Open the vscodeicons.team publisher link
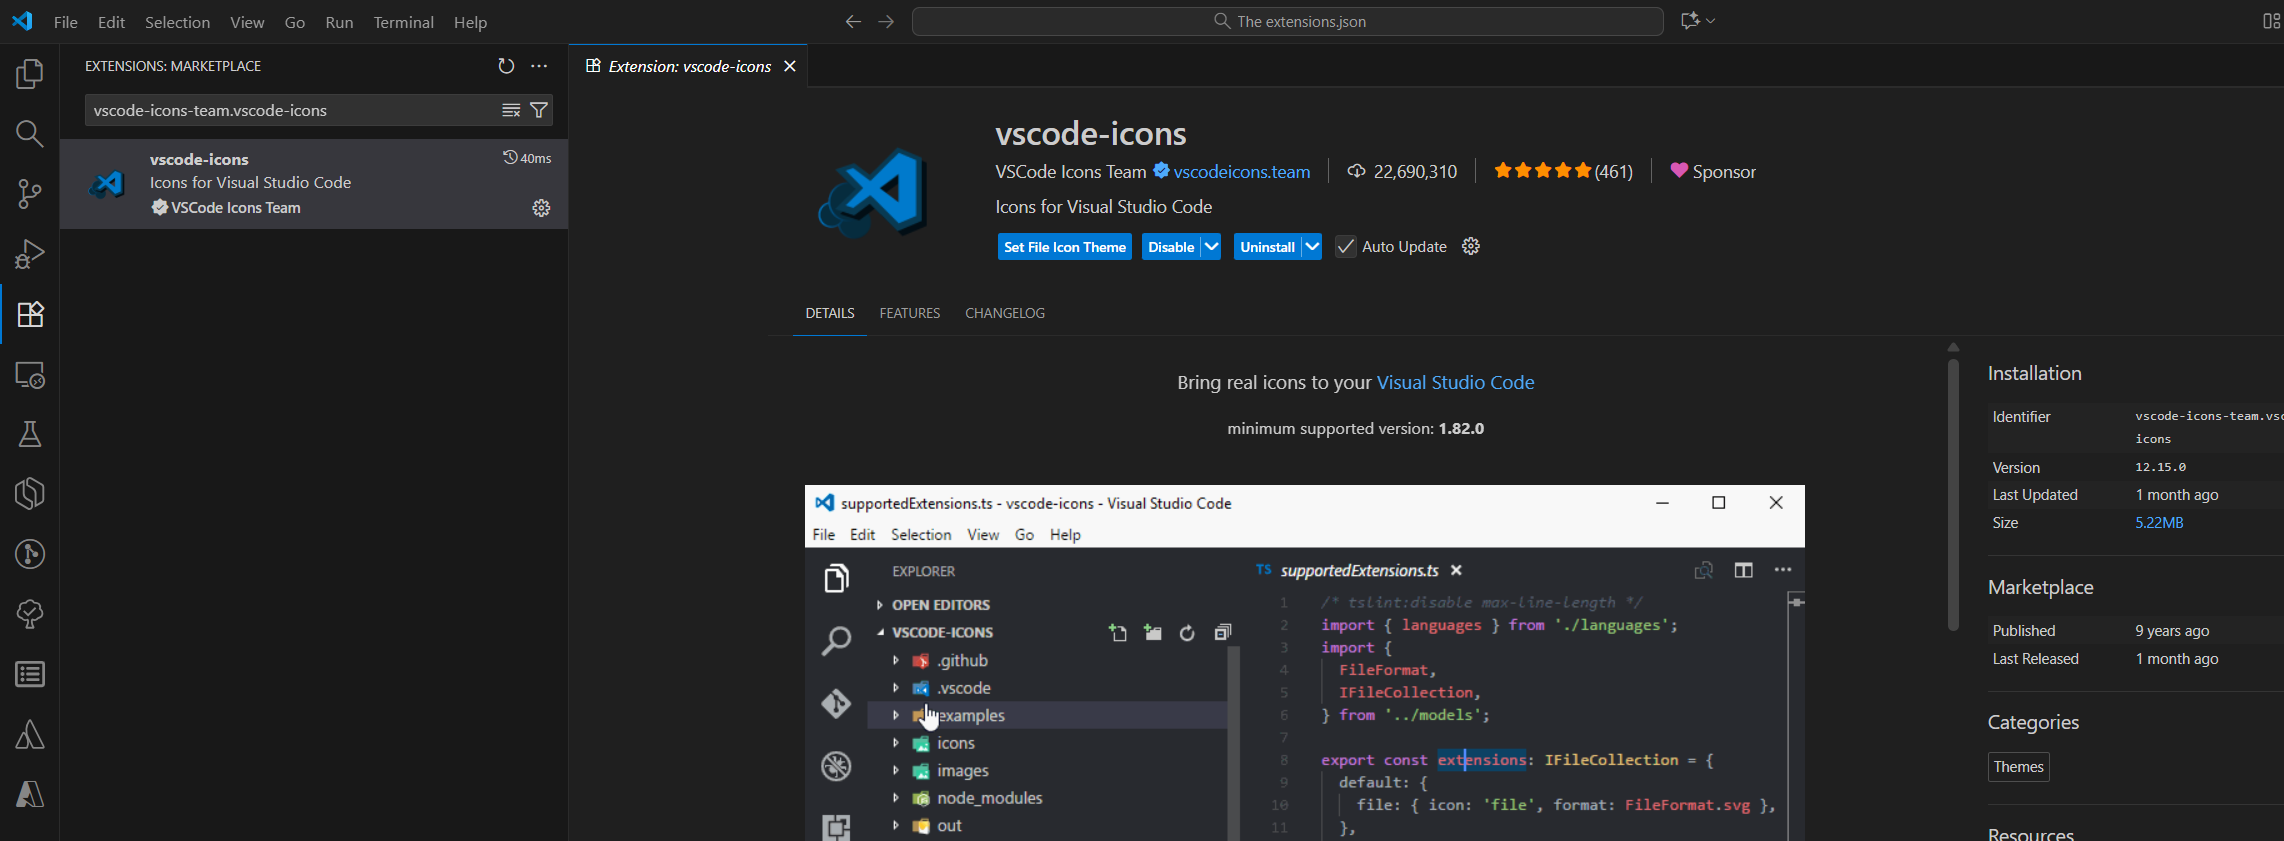This screenshot has height=841, width=2284. point(1242,172)
